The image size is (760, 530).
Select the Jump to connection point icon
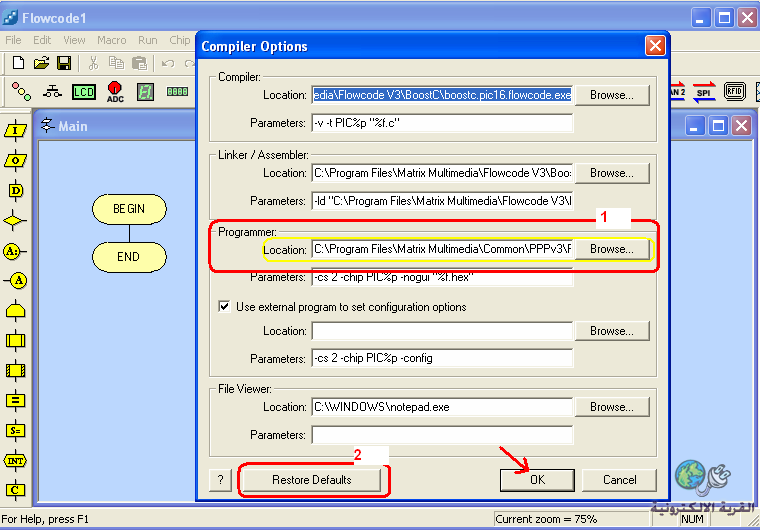[x=16, y=281]
